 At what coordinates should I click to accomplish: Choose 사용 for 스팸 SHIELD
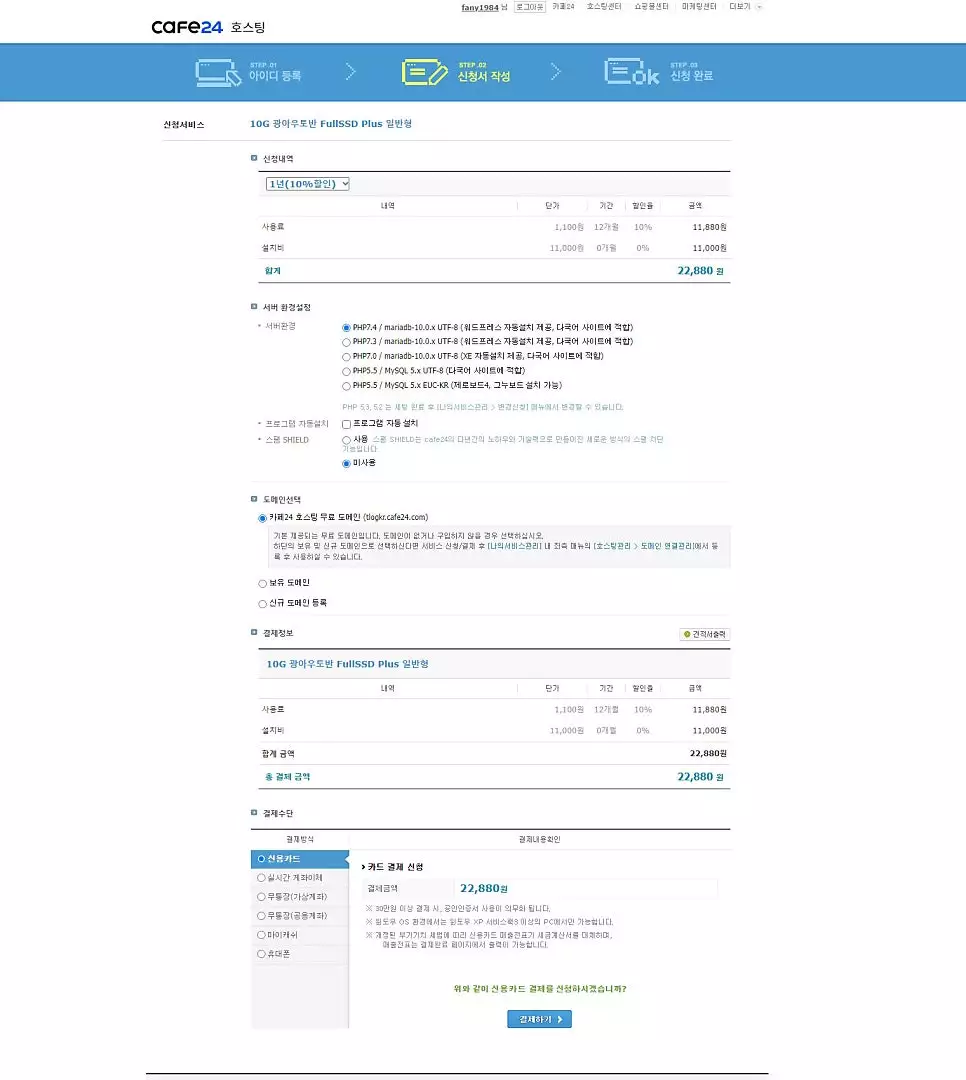coord(347,439)
